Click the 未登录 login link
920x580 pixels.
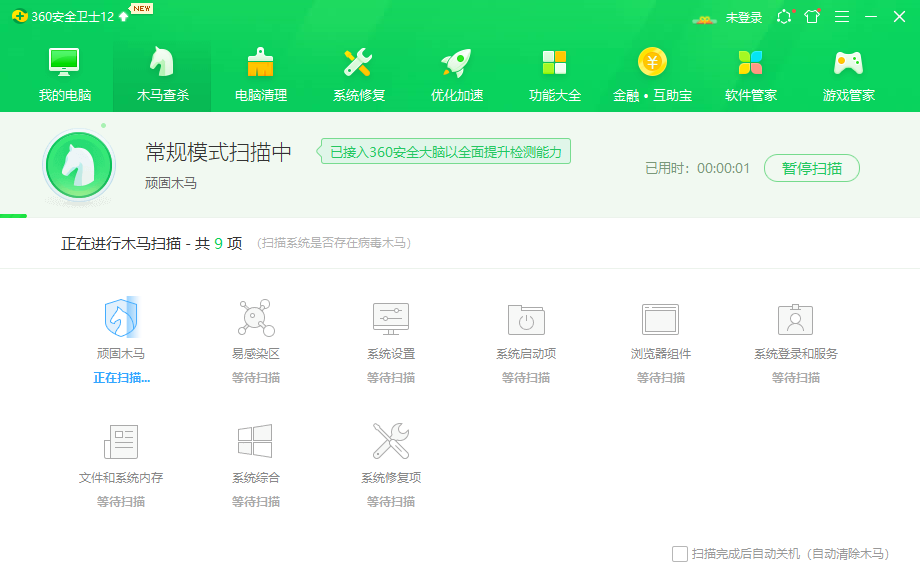744,17
